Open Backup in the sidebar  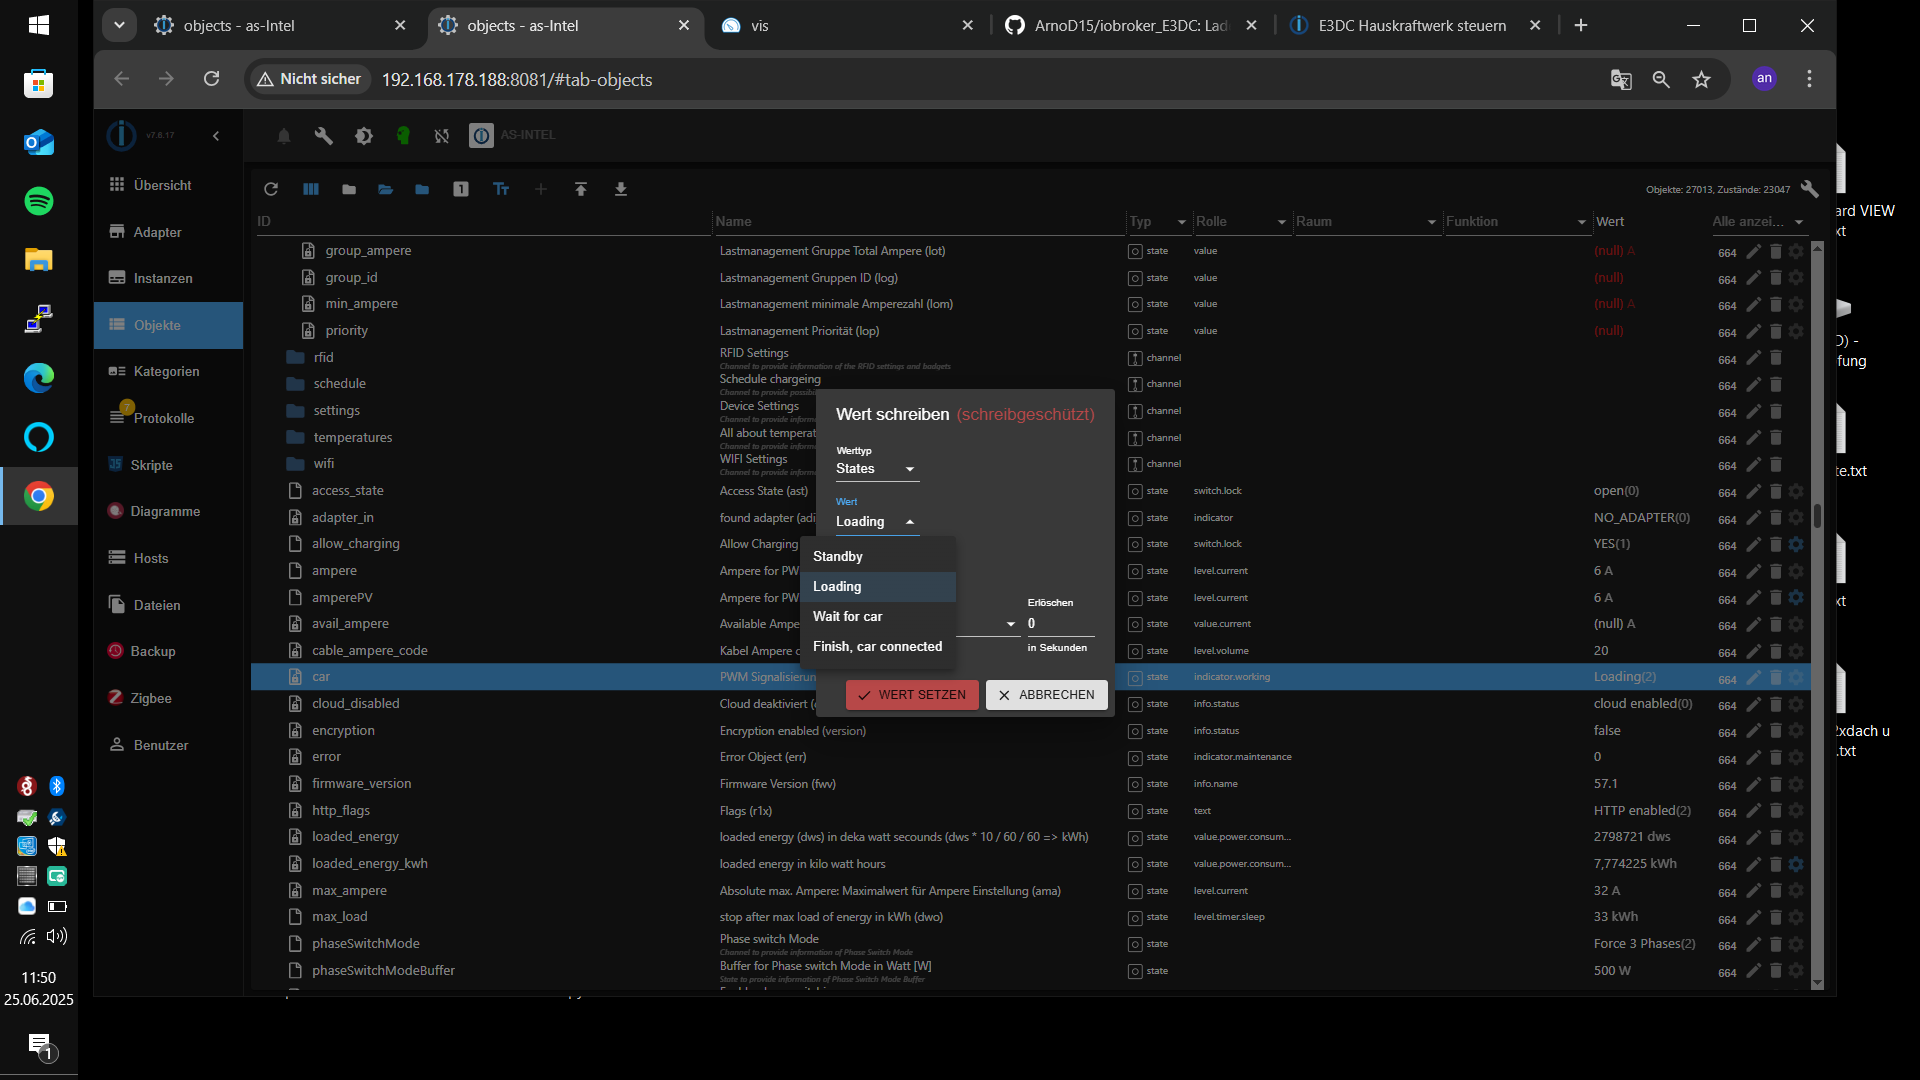coord(168,651)
